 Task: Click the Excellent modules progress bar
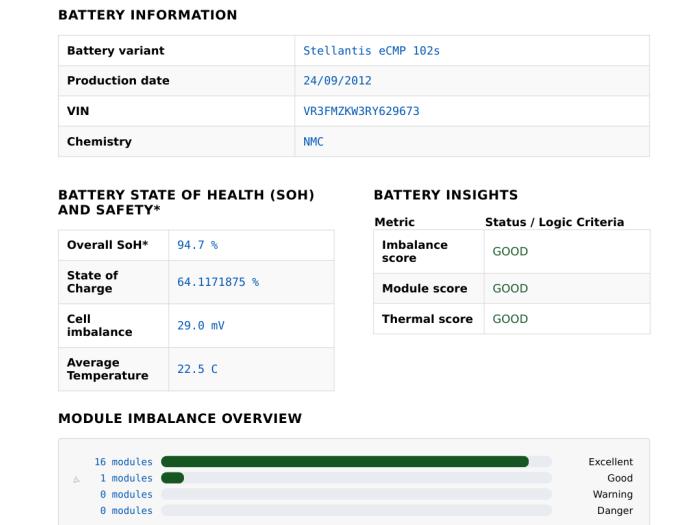[x=356, y=462]
